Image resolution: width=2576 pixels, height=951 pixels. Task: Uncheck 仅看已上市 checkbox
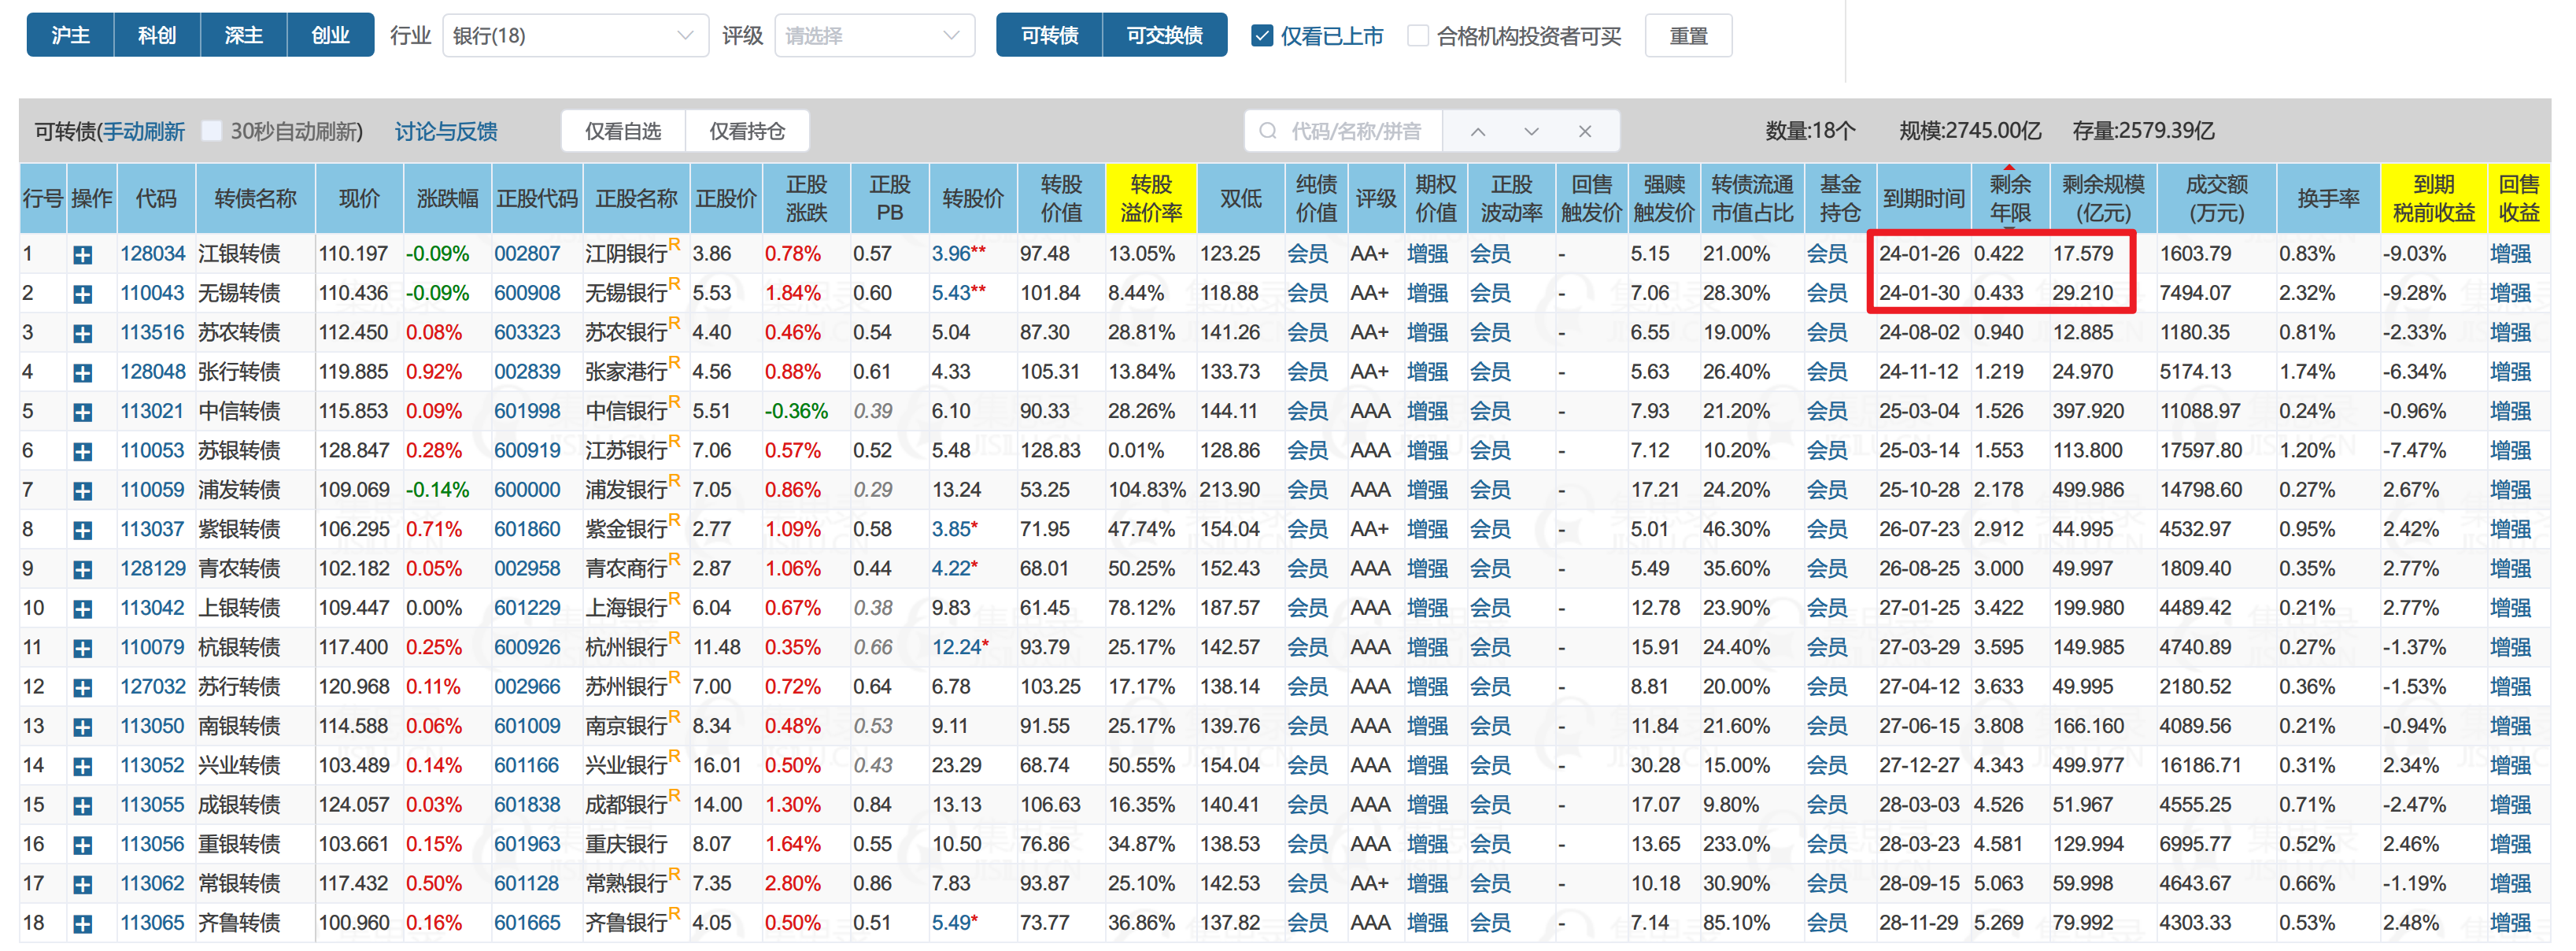(1262, 36)
